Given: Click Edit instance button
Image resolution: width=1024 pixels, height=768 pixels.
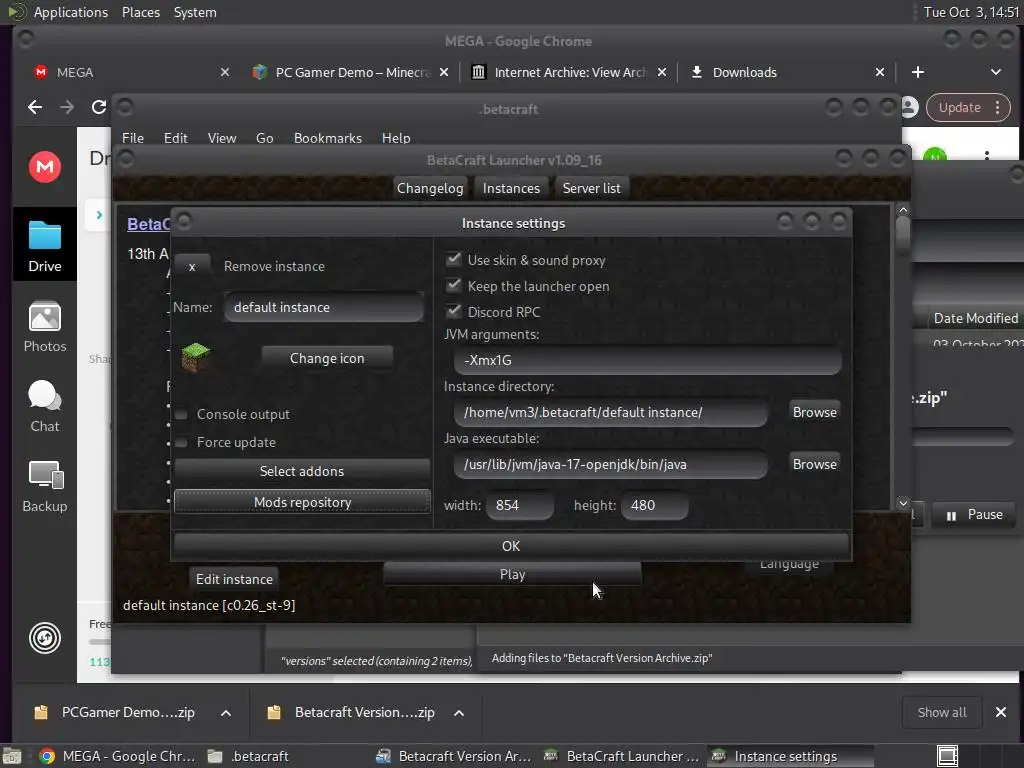Looking at the screenshot, I should tap(234, 579).
